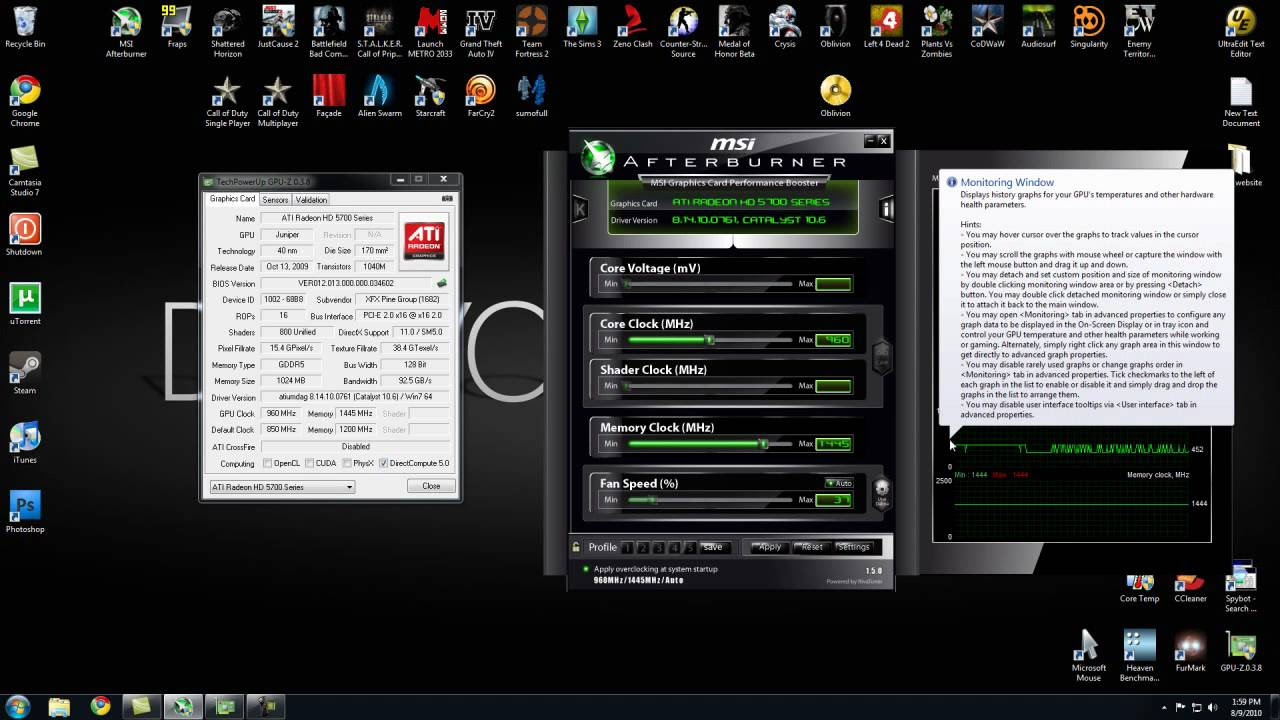This screenshot has height=720, width=1280.
Task: Click the GPU-Z screenshot camera icon
Action: (447, 199)
